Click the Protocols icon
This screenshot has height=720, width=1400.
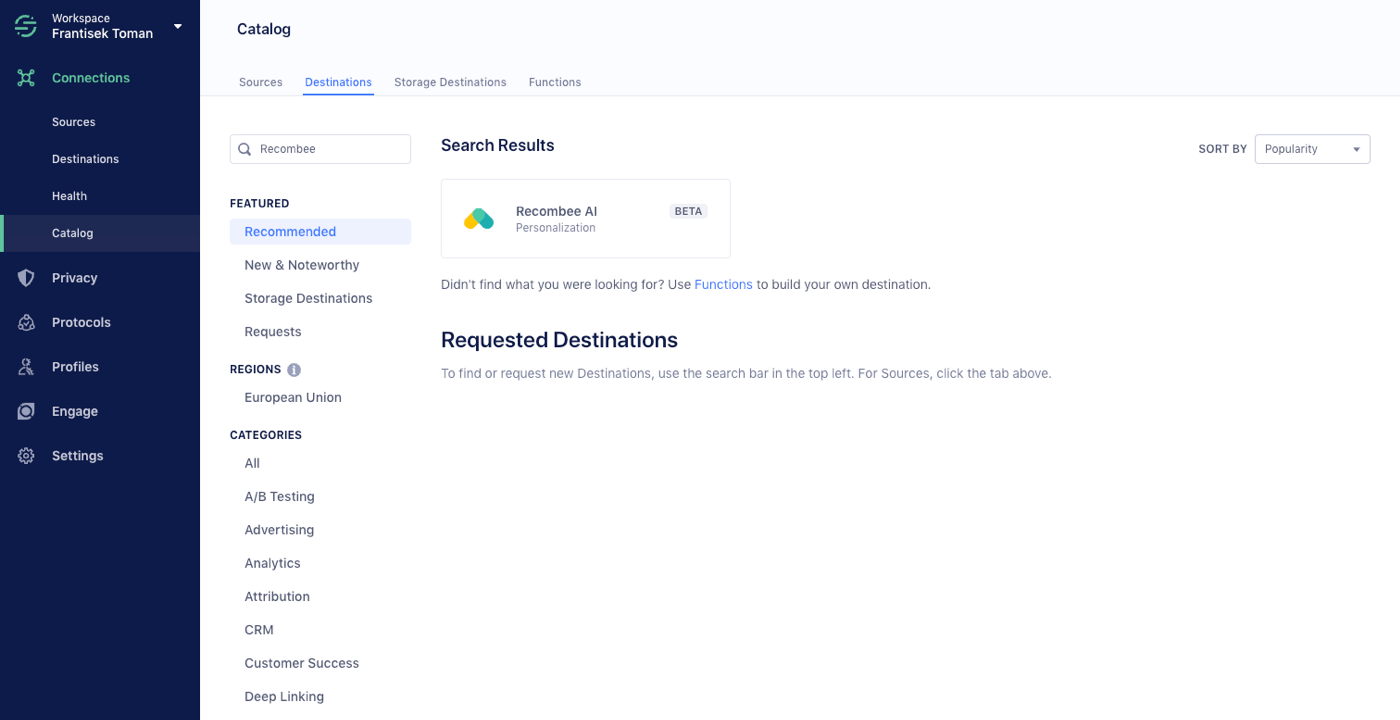[x=26, y=322]
